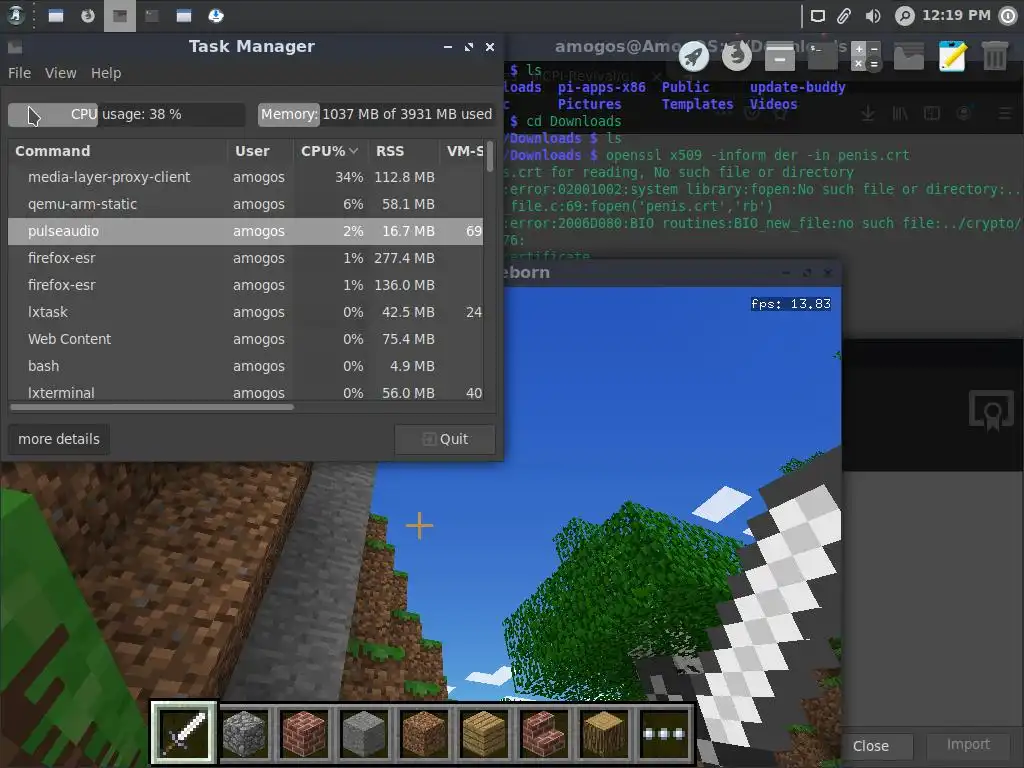
Task: Switch to the Firefox window in the taskbar
Action: coord(88,16)
